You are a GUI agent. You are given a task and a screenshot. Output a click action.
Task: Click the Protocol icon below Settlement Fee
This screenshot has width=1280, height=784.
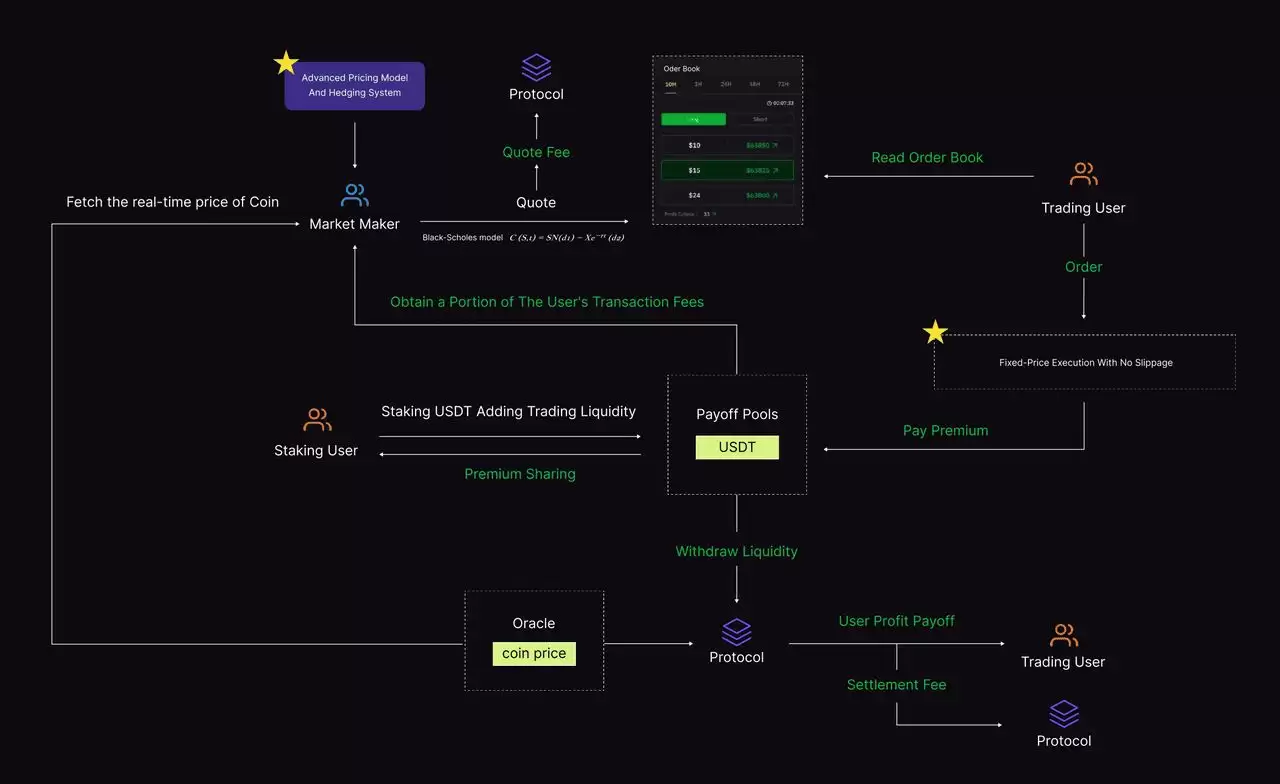(x=1063, y=714)
